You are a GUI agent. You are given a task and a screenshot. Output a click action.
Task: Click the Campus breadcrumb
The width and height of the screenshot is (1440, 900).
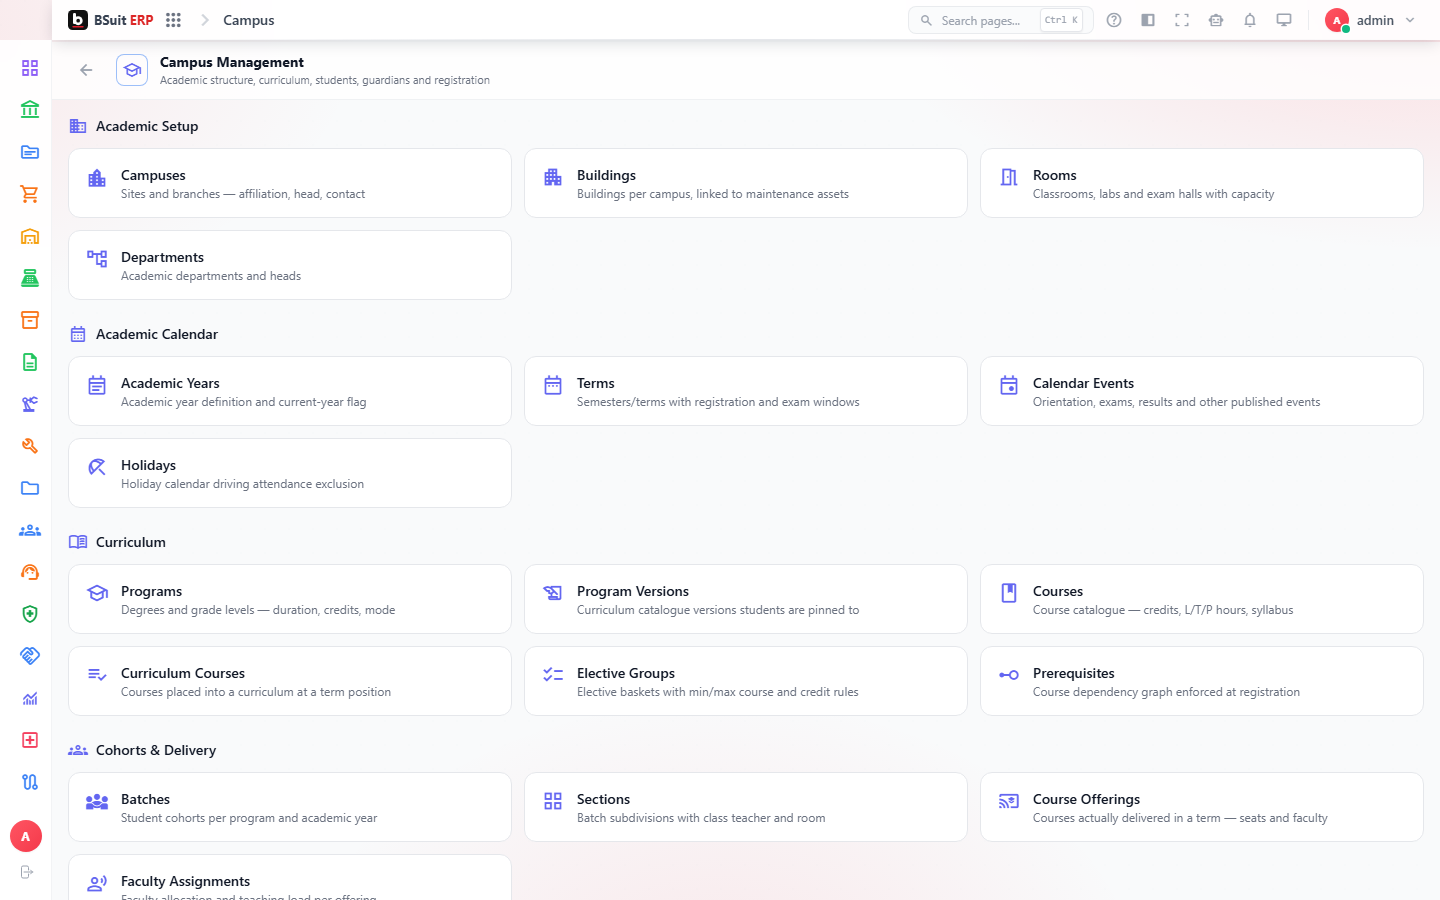(249, 20)
